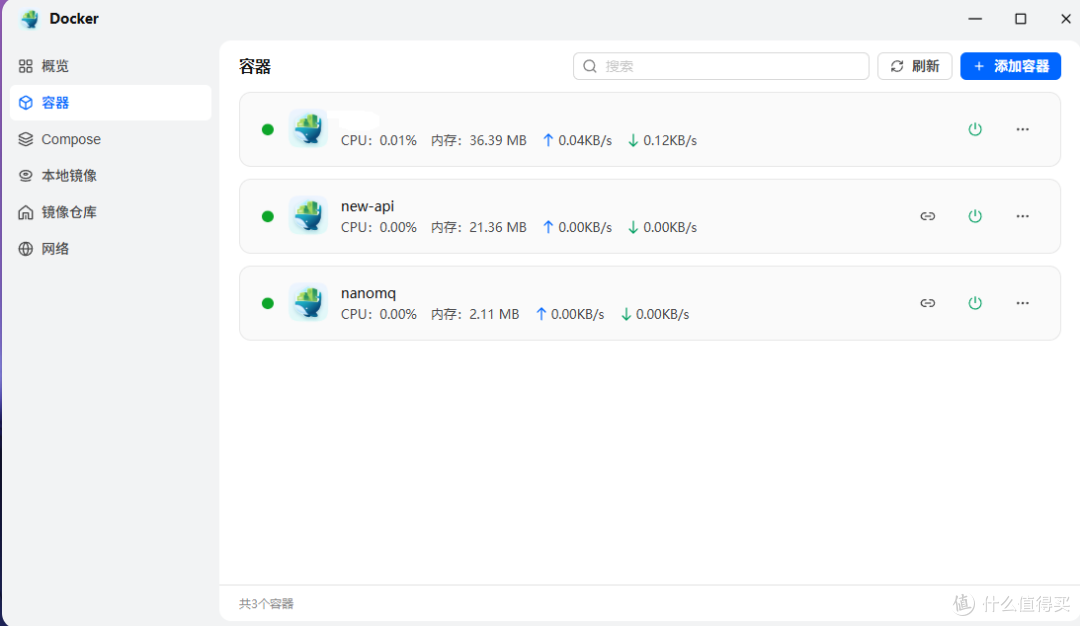This screenshot has width=1080, height=626.
Task: Click the 添加容器 add container button
Action: 1010,66
